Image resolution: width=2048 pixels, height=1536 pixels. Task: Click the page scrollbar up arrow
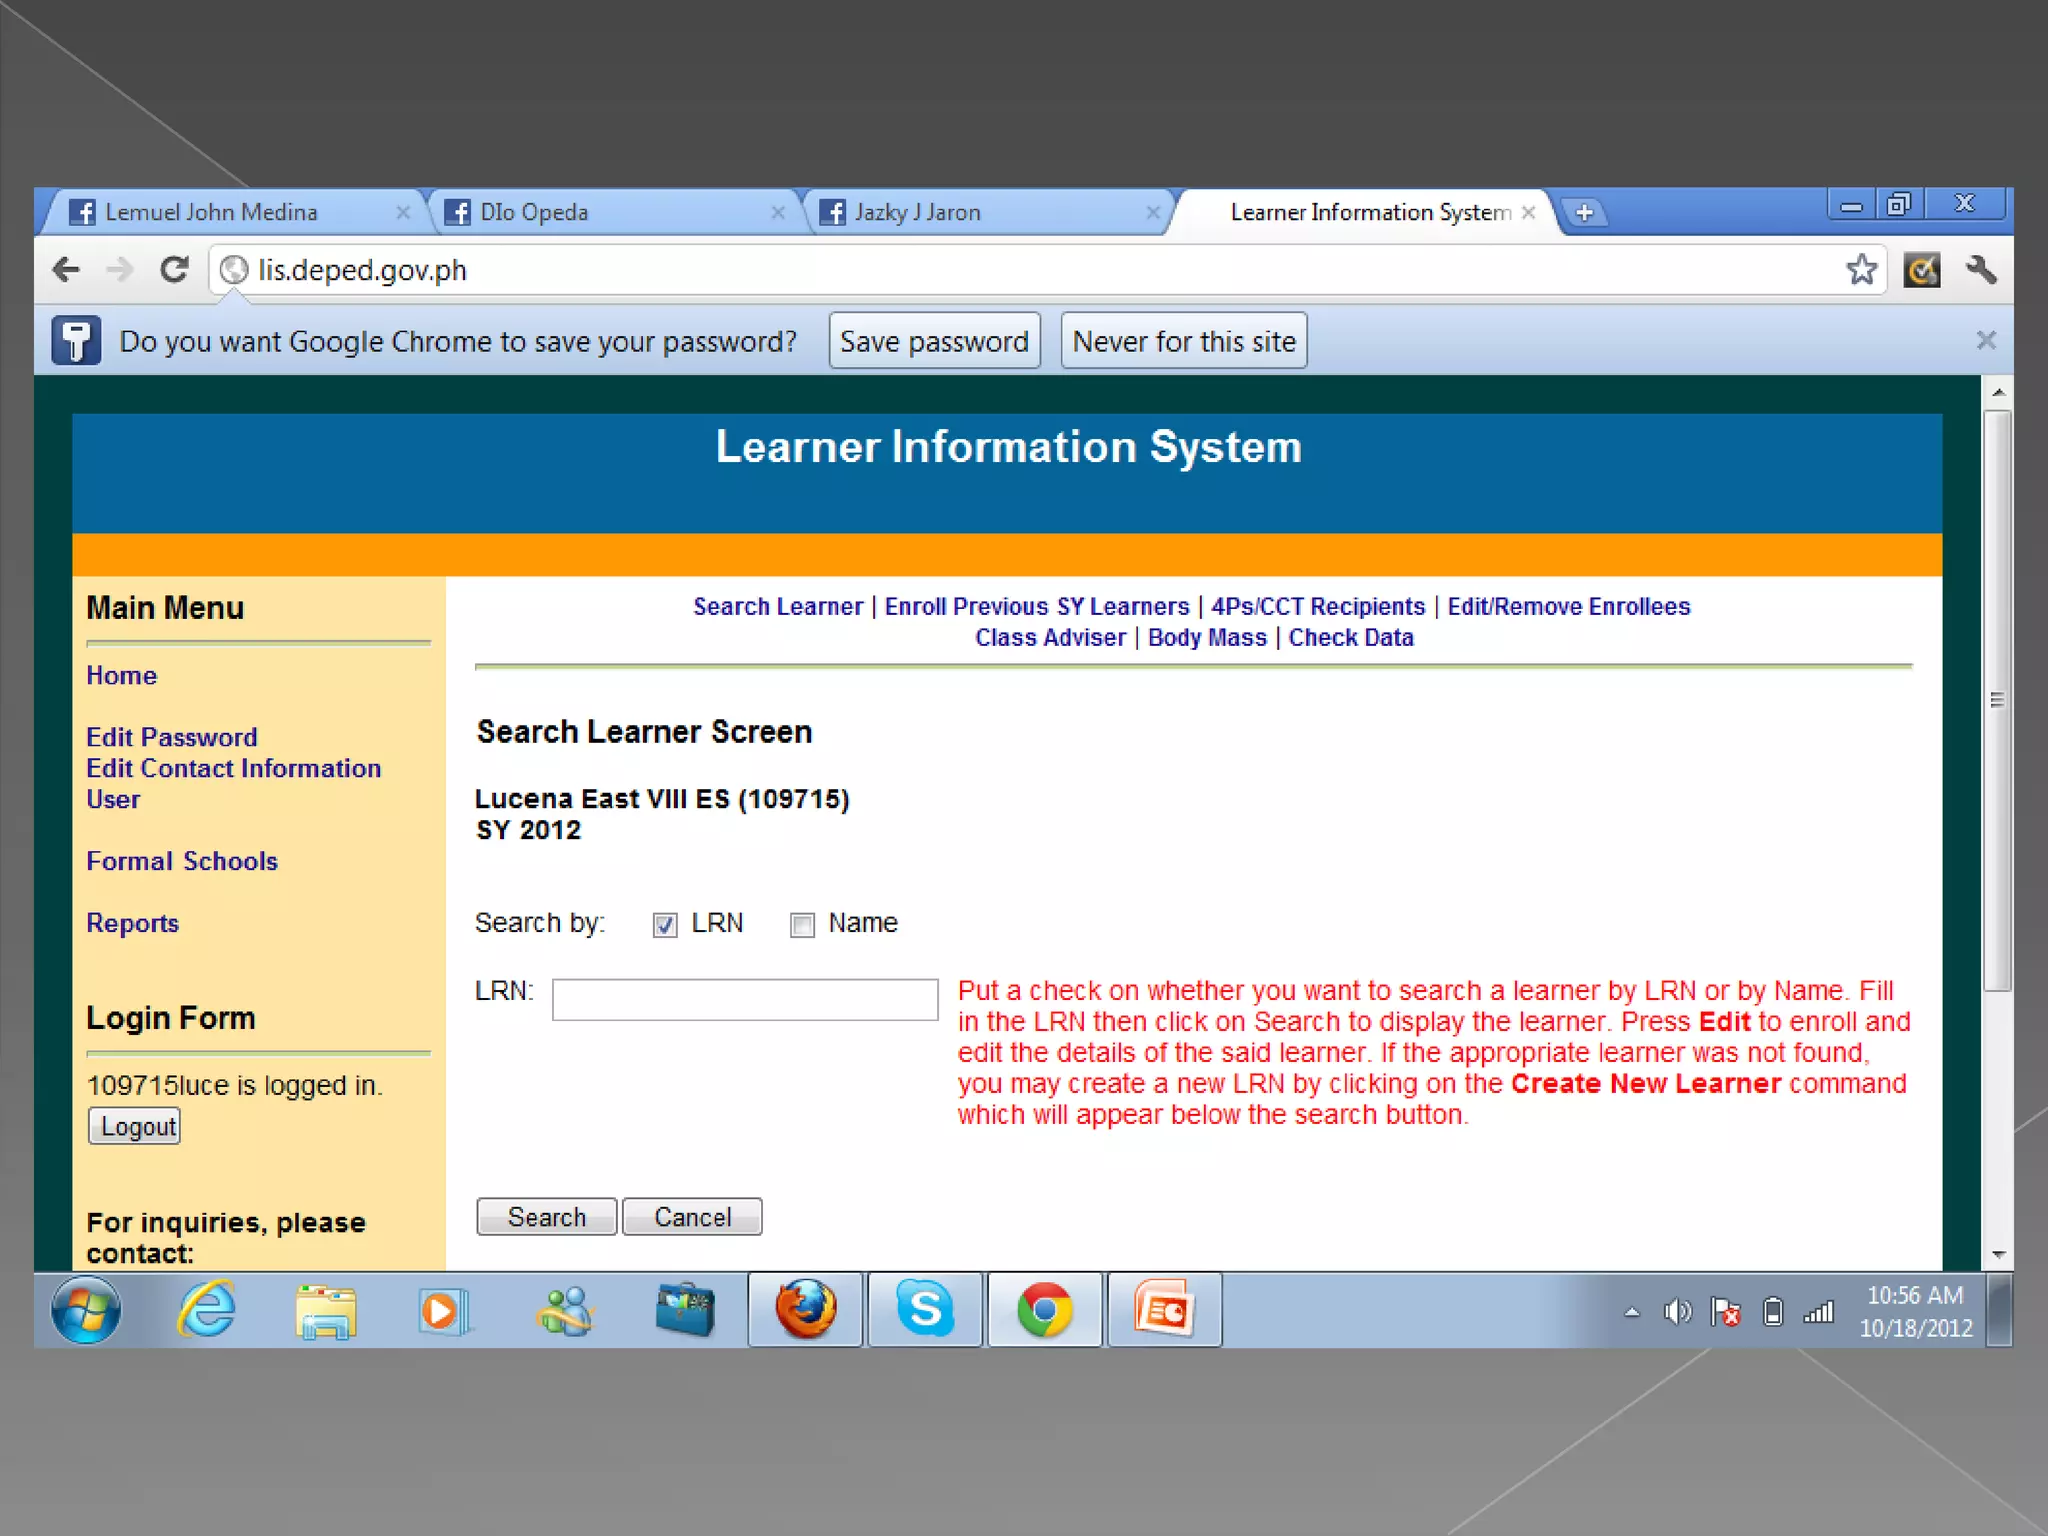pos(1998,392)
